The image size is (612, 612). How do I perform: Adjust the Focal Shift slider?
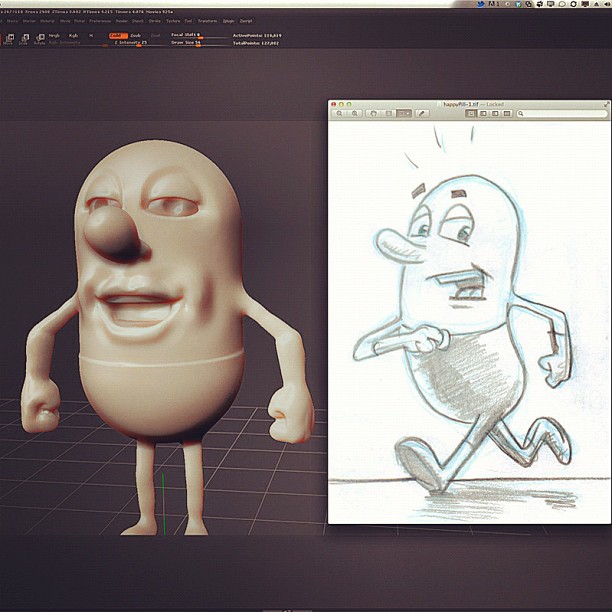[x=198, y=36]
